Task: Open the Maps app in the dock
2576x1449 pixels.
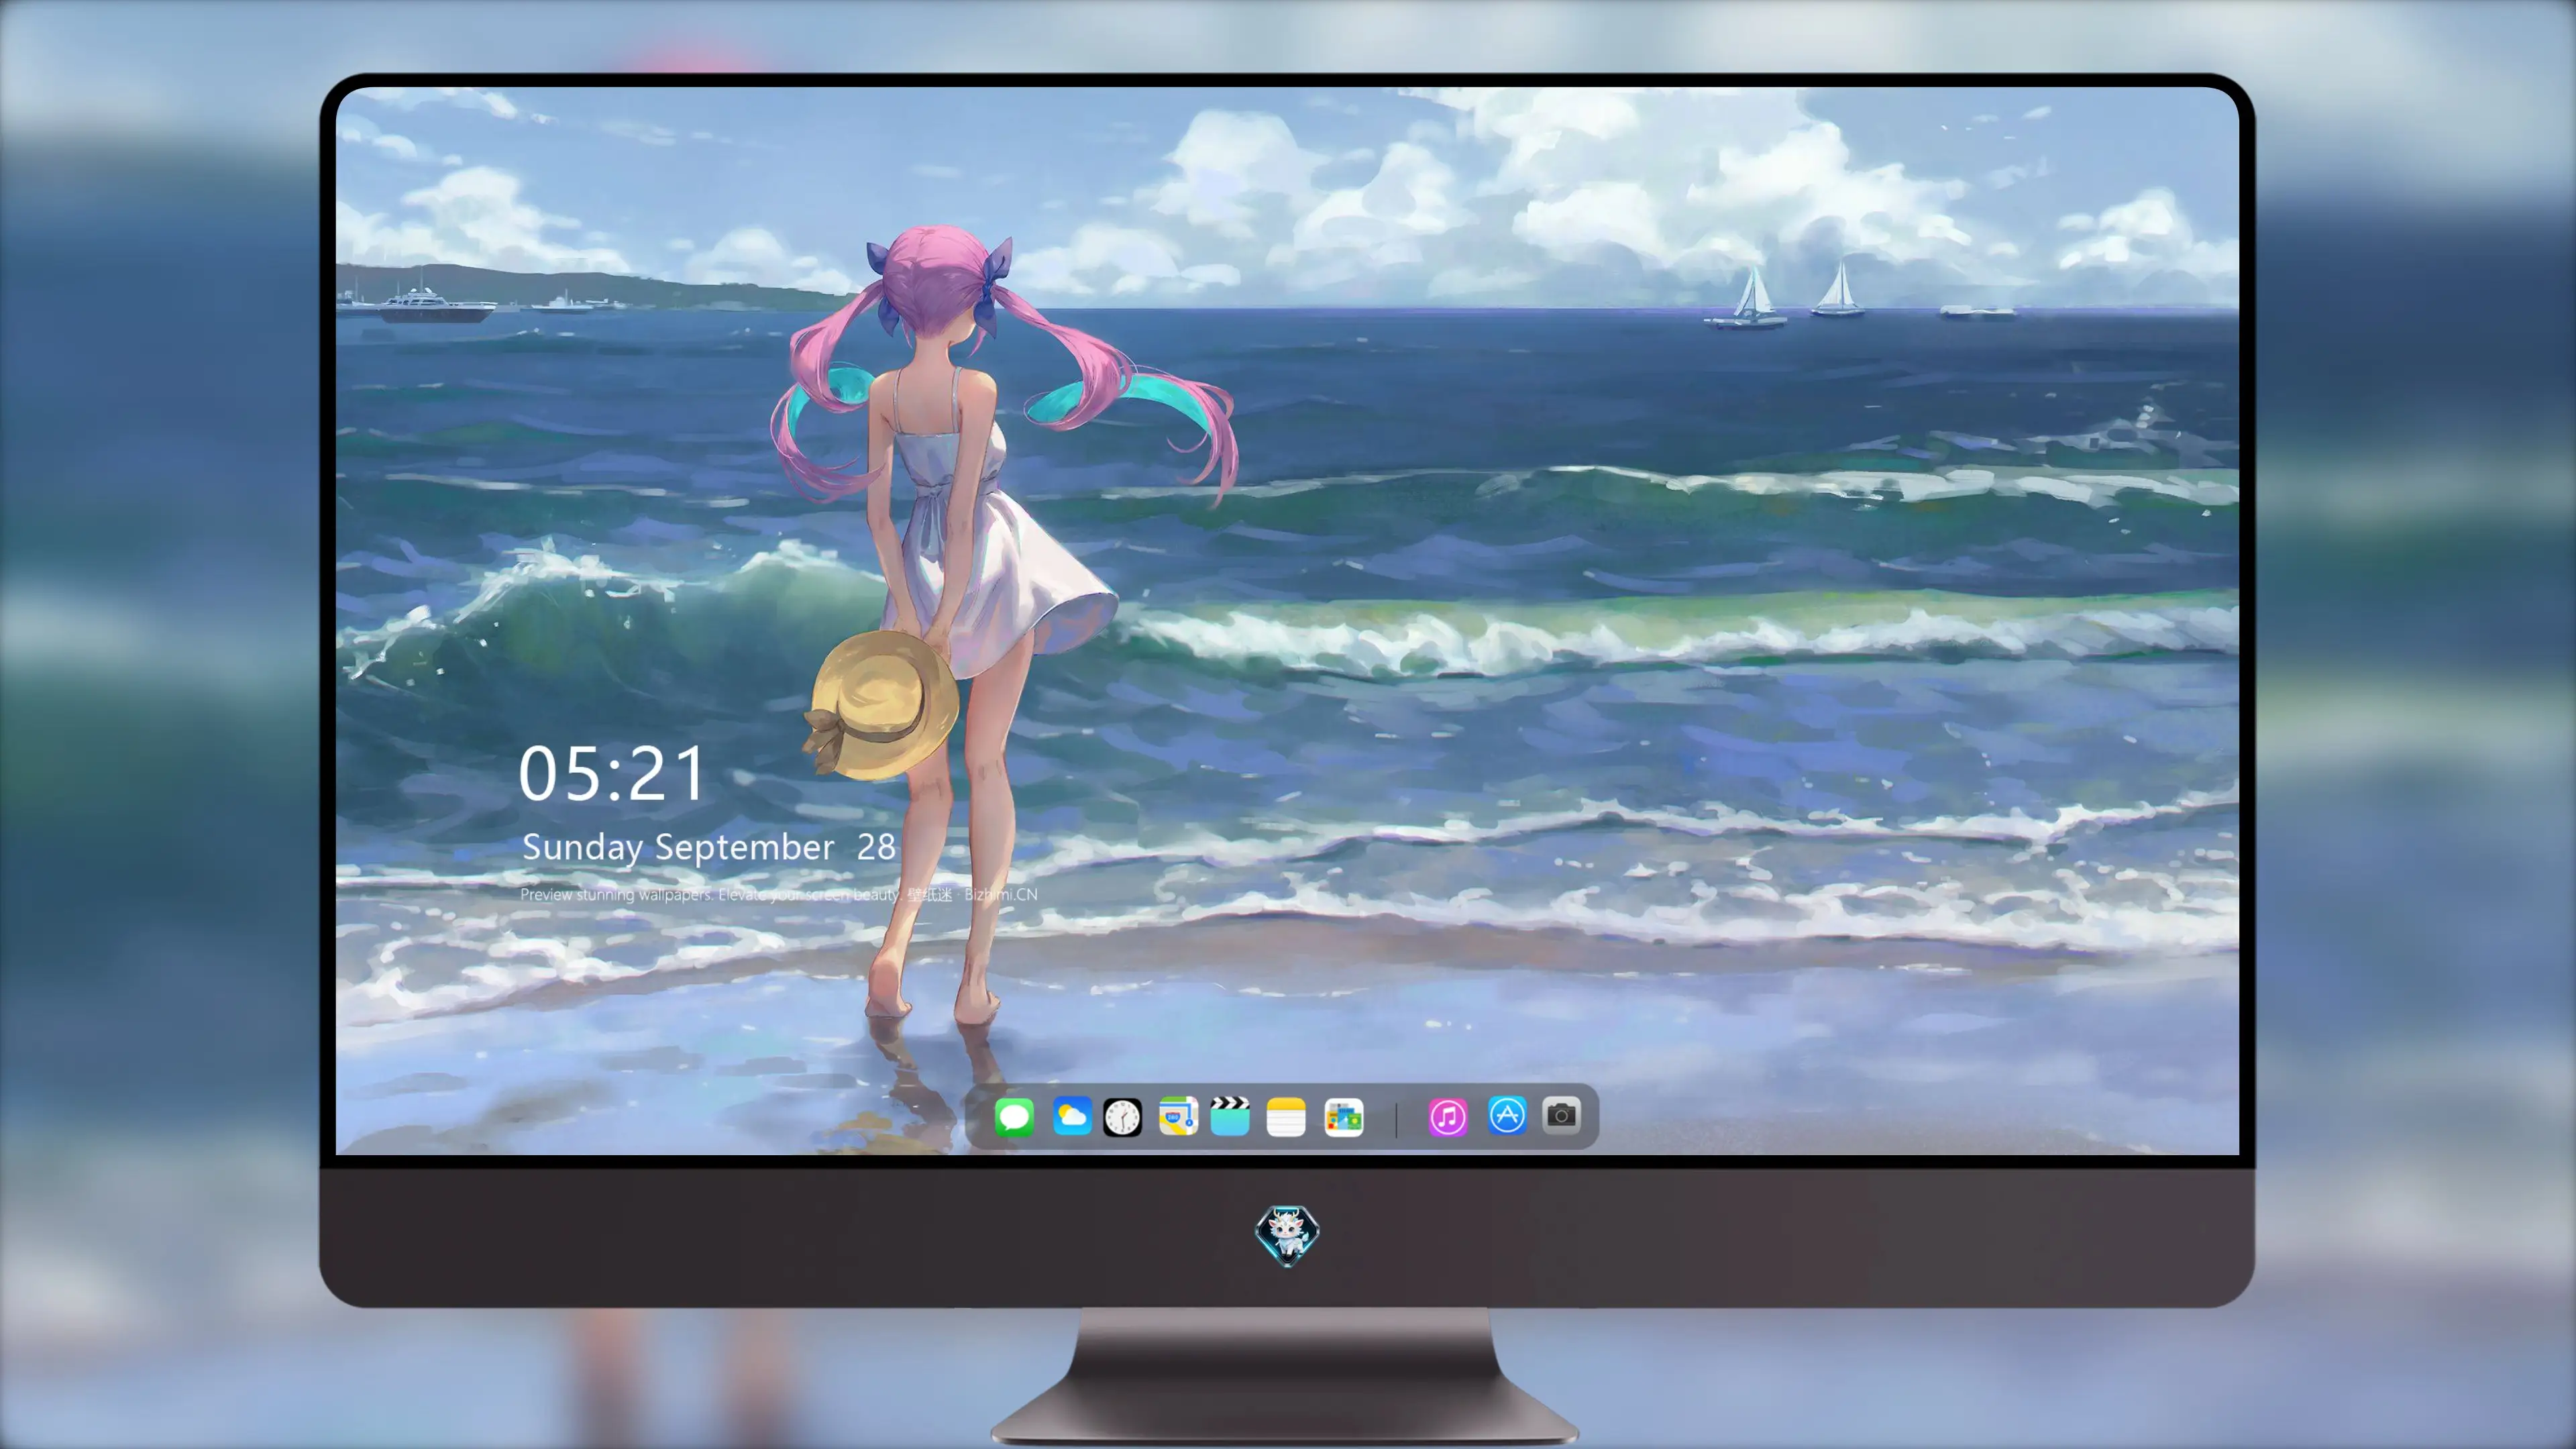Action: click(x=1178, y=1116)
